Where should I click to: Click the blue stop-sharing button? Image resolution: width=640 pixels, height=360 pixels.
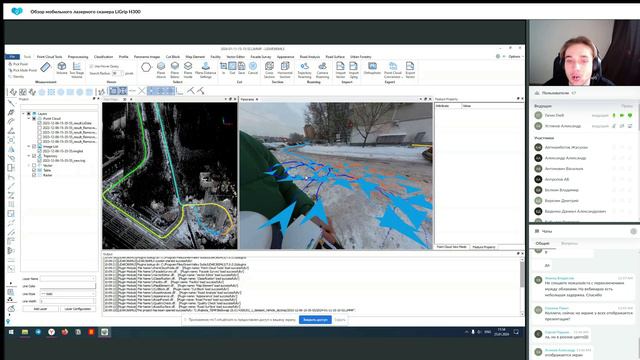[x=315, y=320]
